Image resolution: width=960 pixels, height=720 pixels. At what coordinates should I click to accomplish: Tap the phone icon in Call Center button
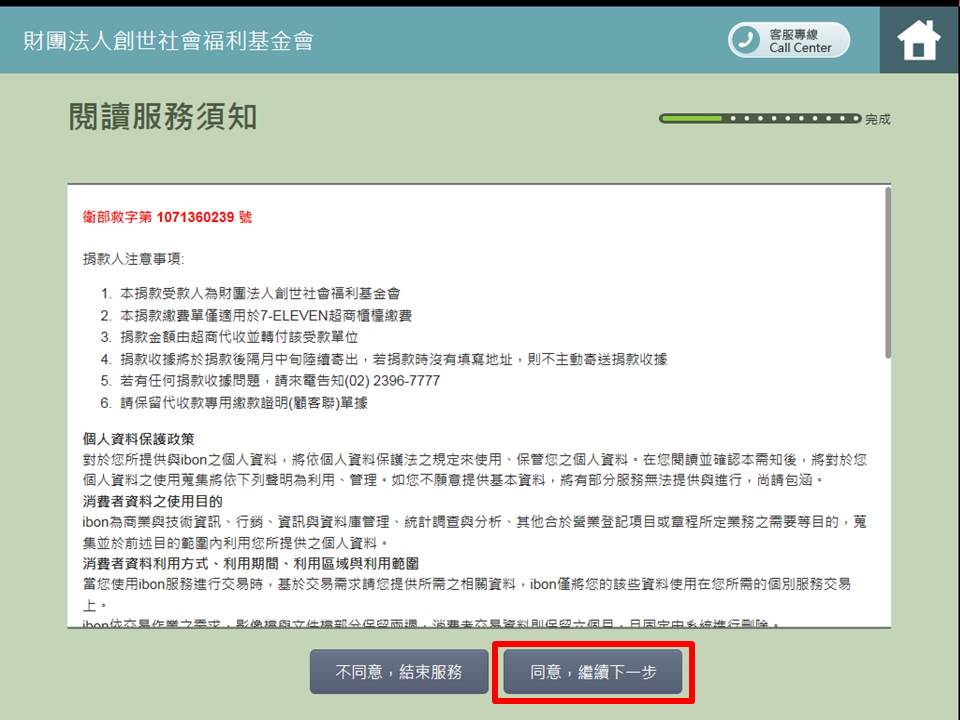click(746, 40)
